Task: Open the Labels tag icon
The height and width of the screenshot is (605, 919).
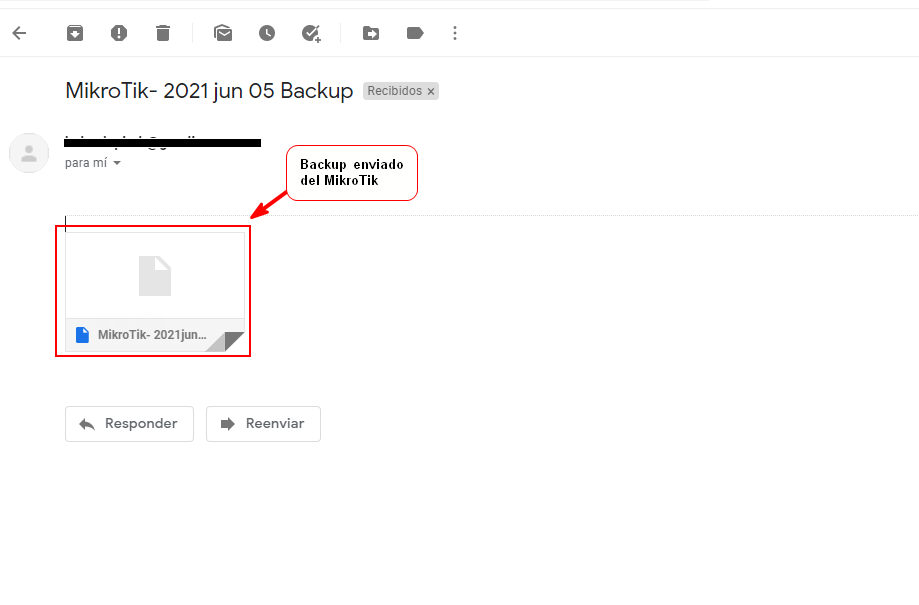Action: [415, 33]
